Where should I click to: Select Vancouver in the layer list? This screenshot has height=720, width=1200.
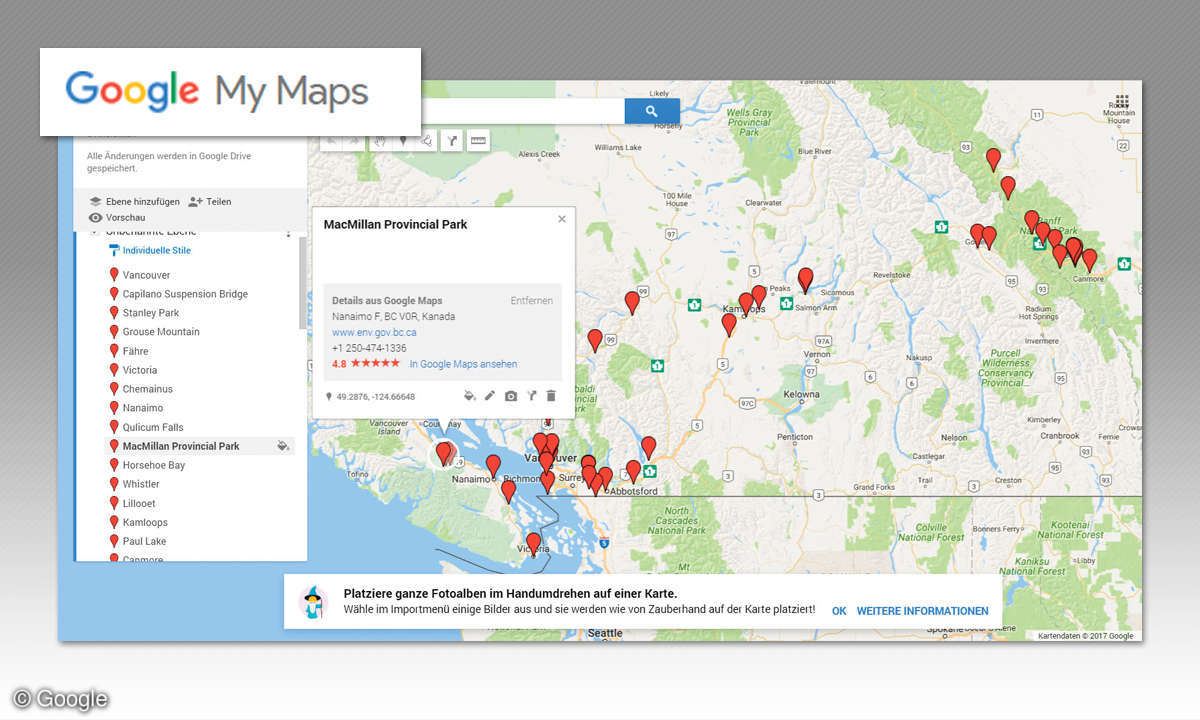pyautogui.click(x=146, y=275)
